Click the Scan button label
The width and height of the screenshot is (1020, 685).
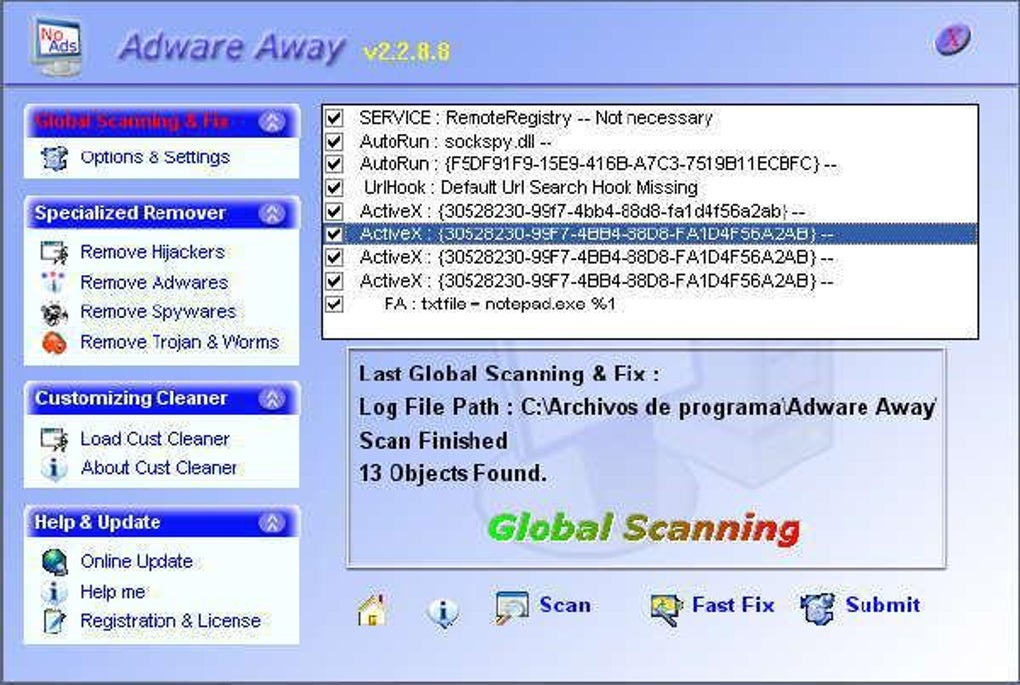[x=565, y=605]
